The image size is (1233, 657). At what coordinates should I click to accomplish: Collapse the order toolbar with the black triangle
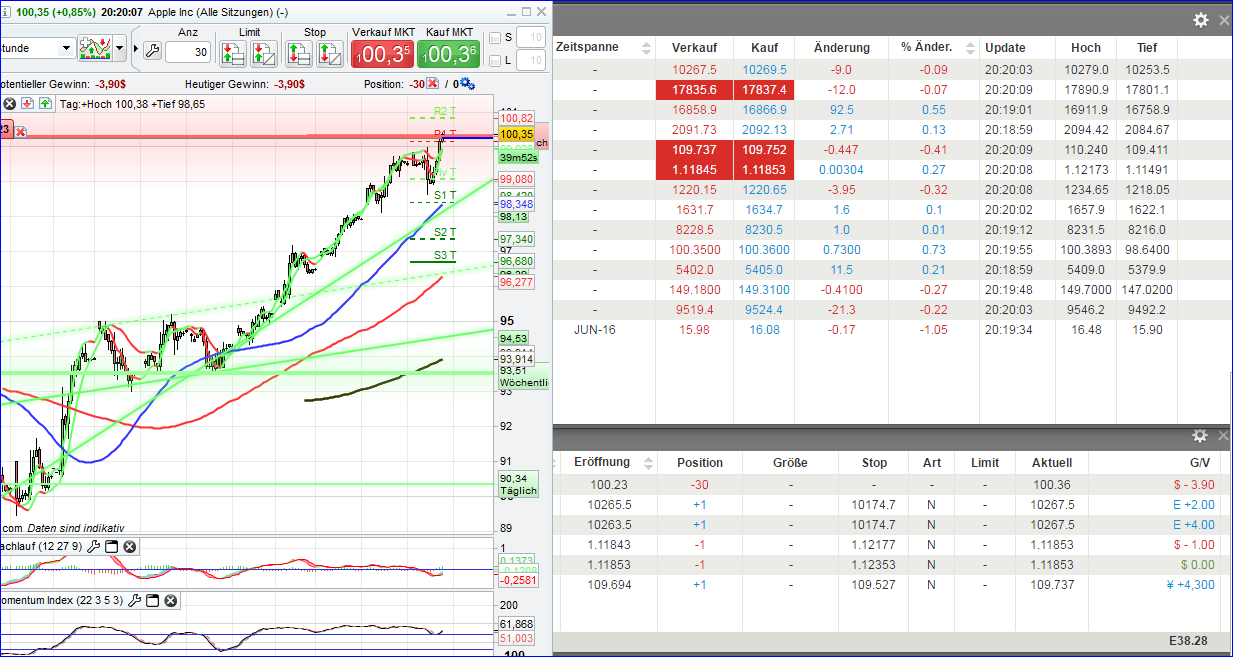136,49
